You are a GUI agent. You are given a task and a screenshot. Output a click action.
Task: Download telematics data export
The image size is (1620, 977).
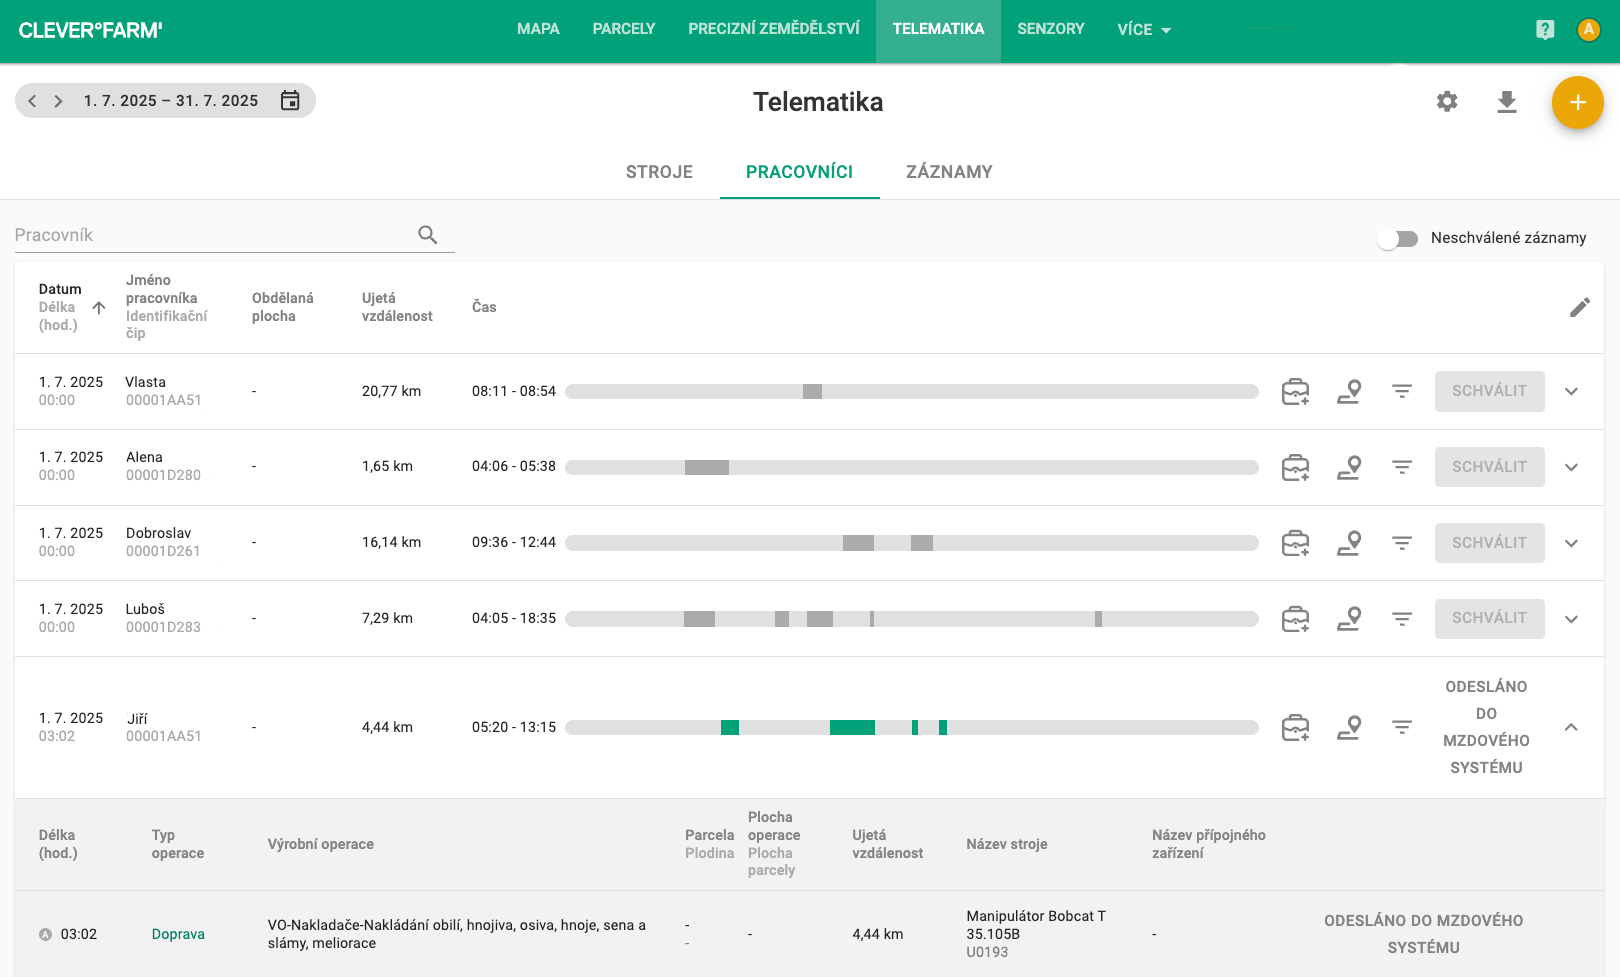click(1507, 102)
